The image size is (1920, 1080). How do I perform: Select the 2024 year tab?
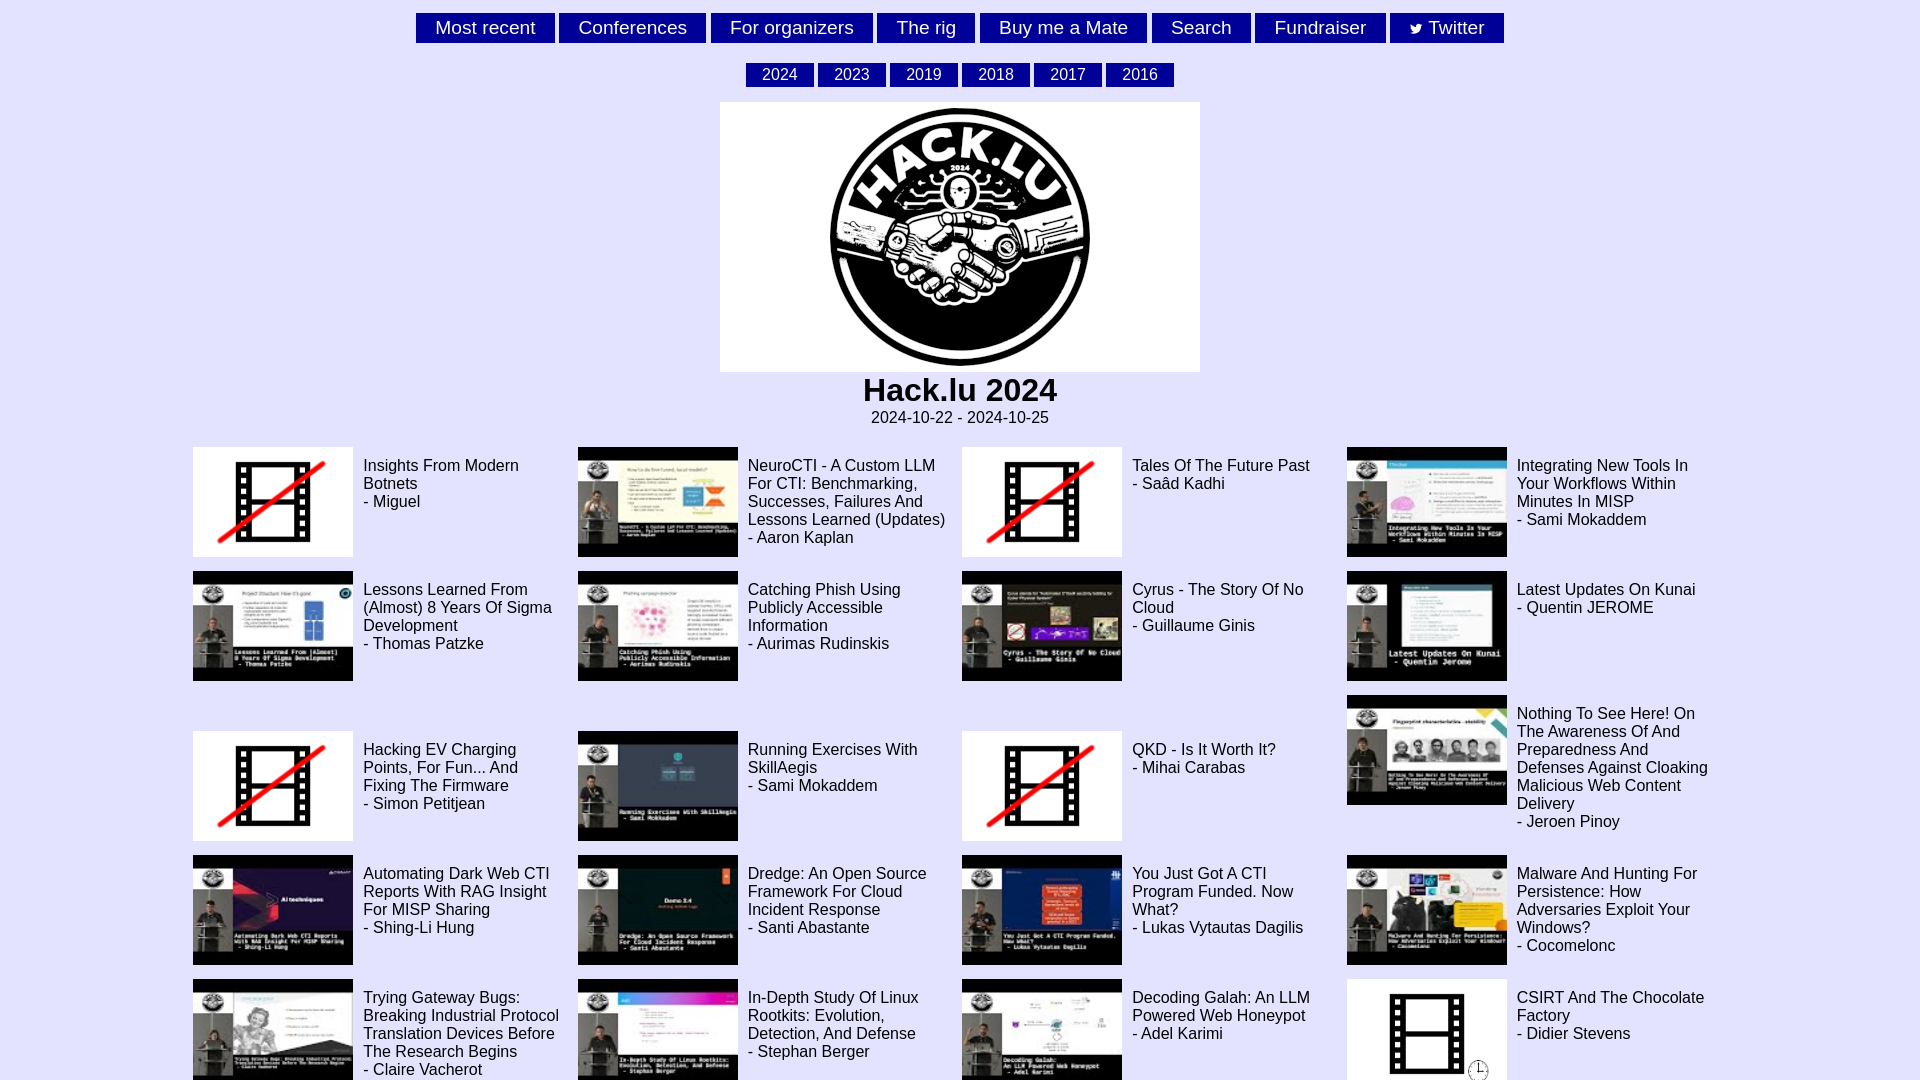coord(779,74)
